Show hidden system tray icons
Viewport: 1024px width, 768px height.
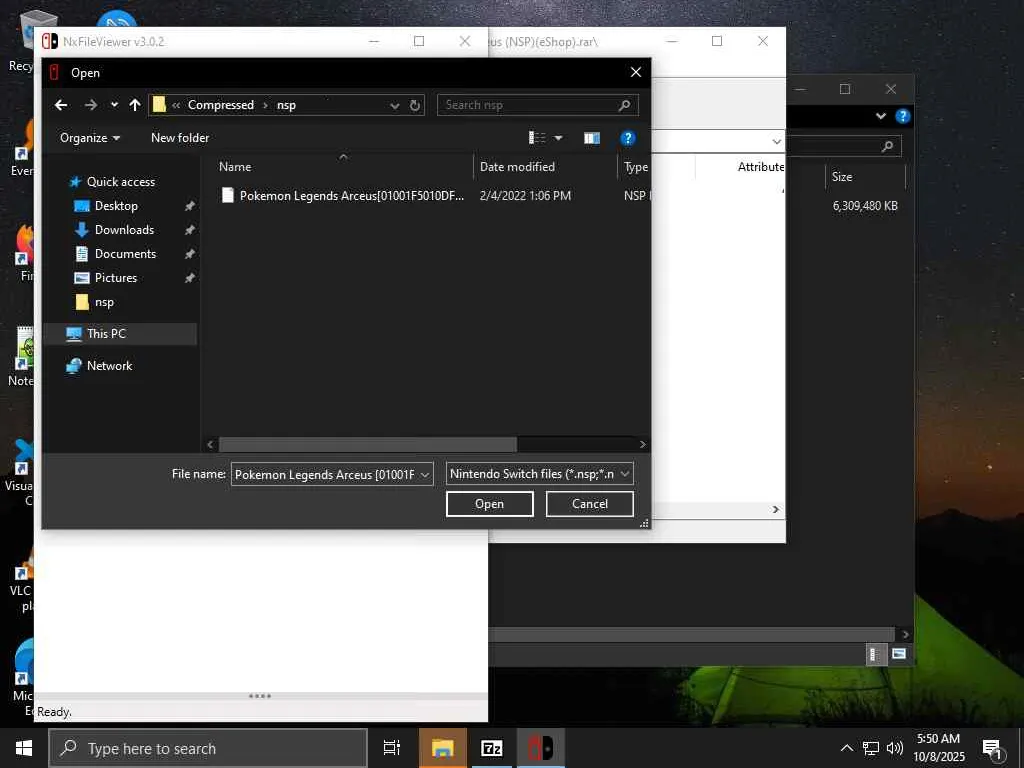click(x=846, y=748)
